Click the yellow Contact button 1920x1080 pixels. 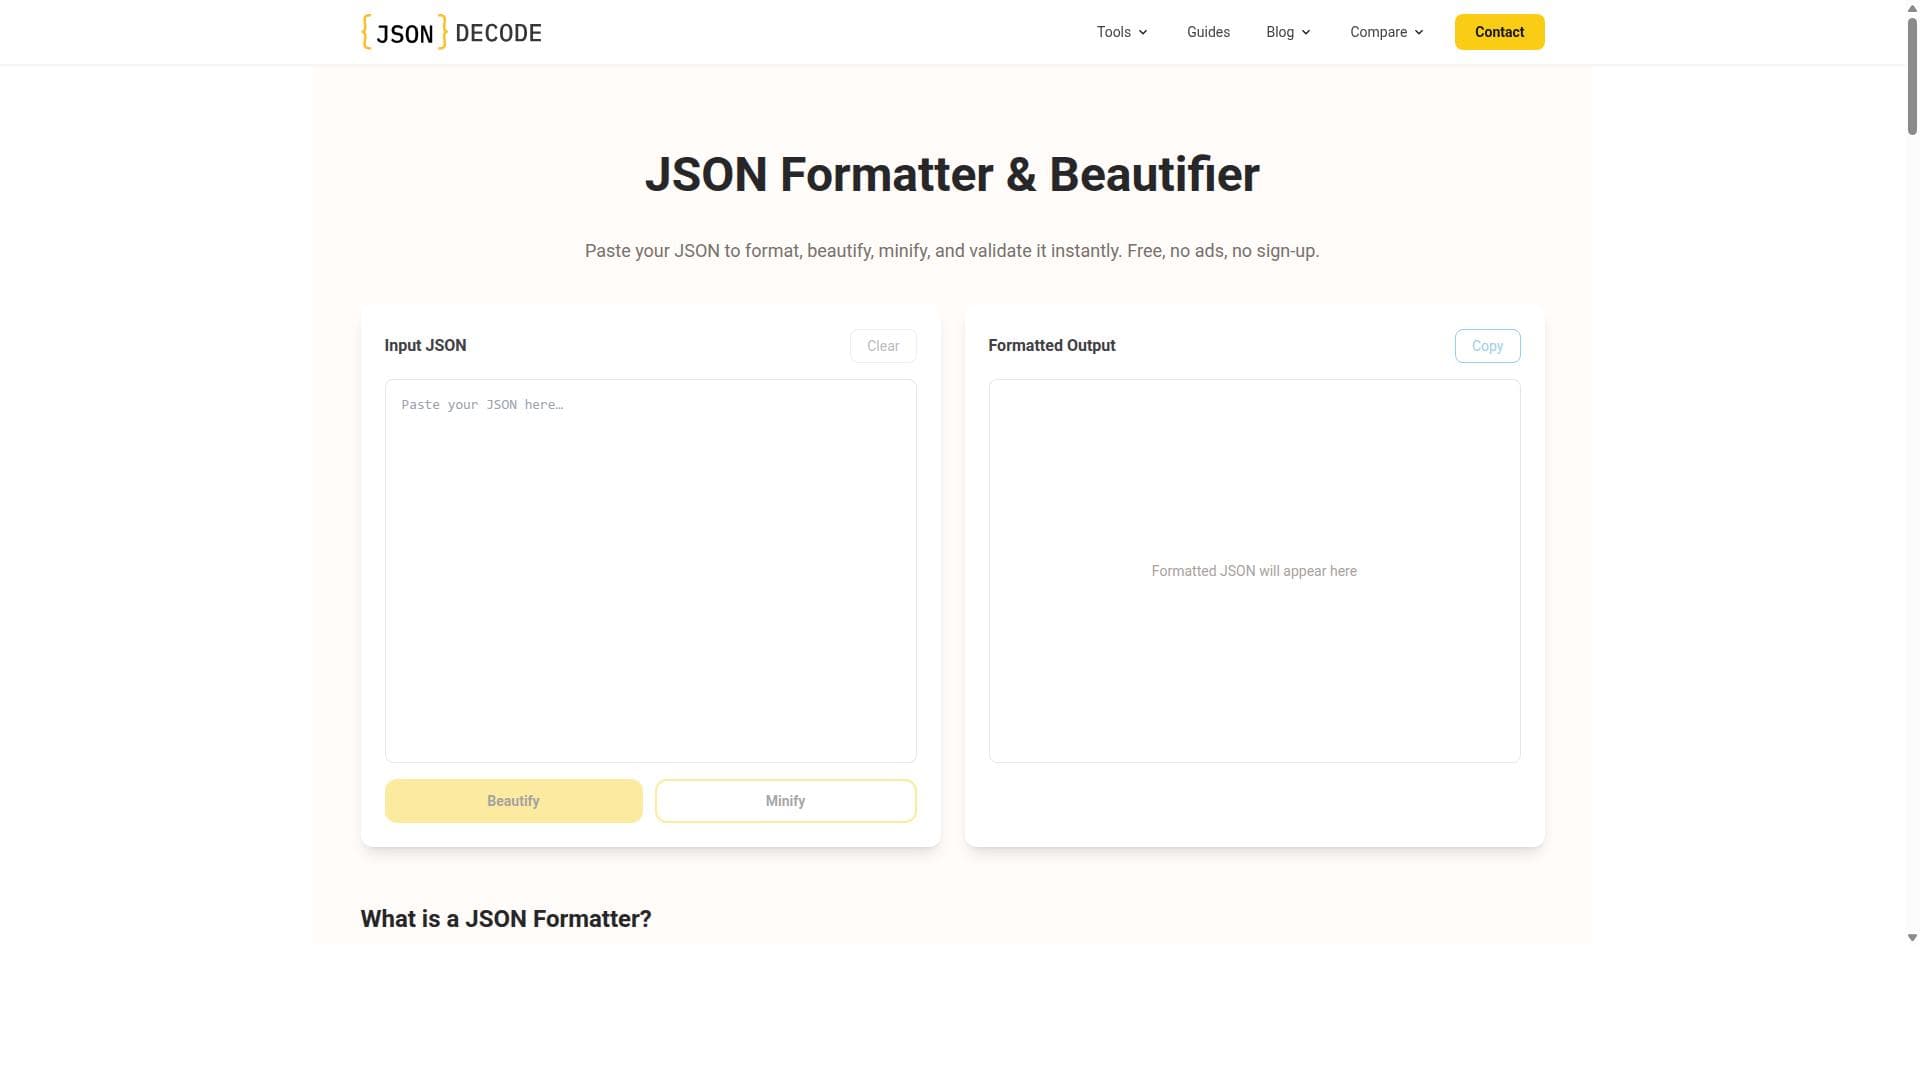point(1499,32)
